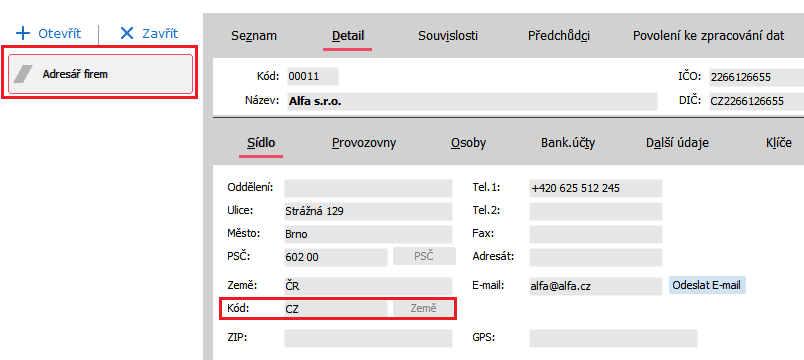This screenshot has height=360, width=804.
Task: Show the Bank.účty subtab
Action: pos(568,143)
